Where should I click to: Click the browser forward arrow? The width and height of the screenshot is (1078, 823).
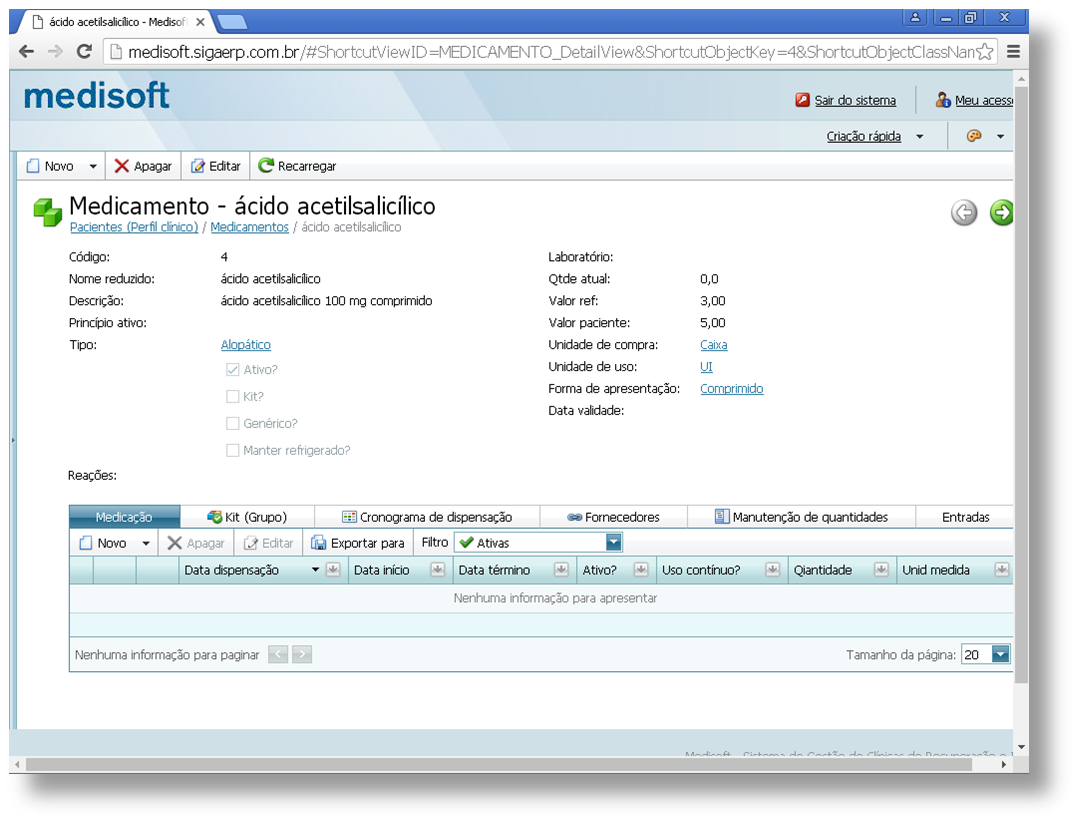55,52
